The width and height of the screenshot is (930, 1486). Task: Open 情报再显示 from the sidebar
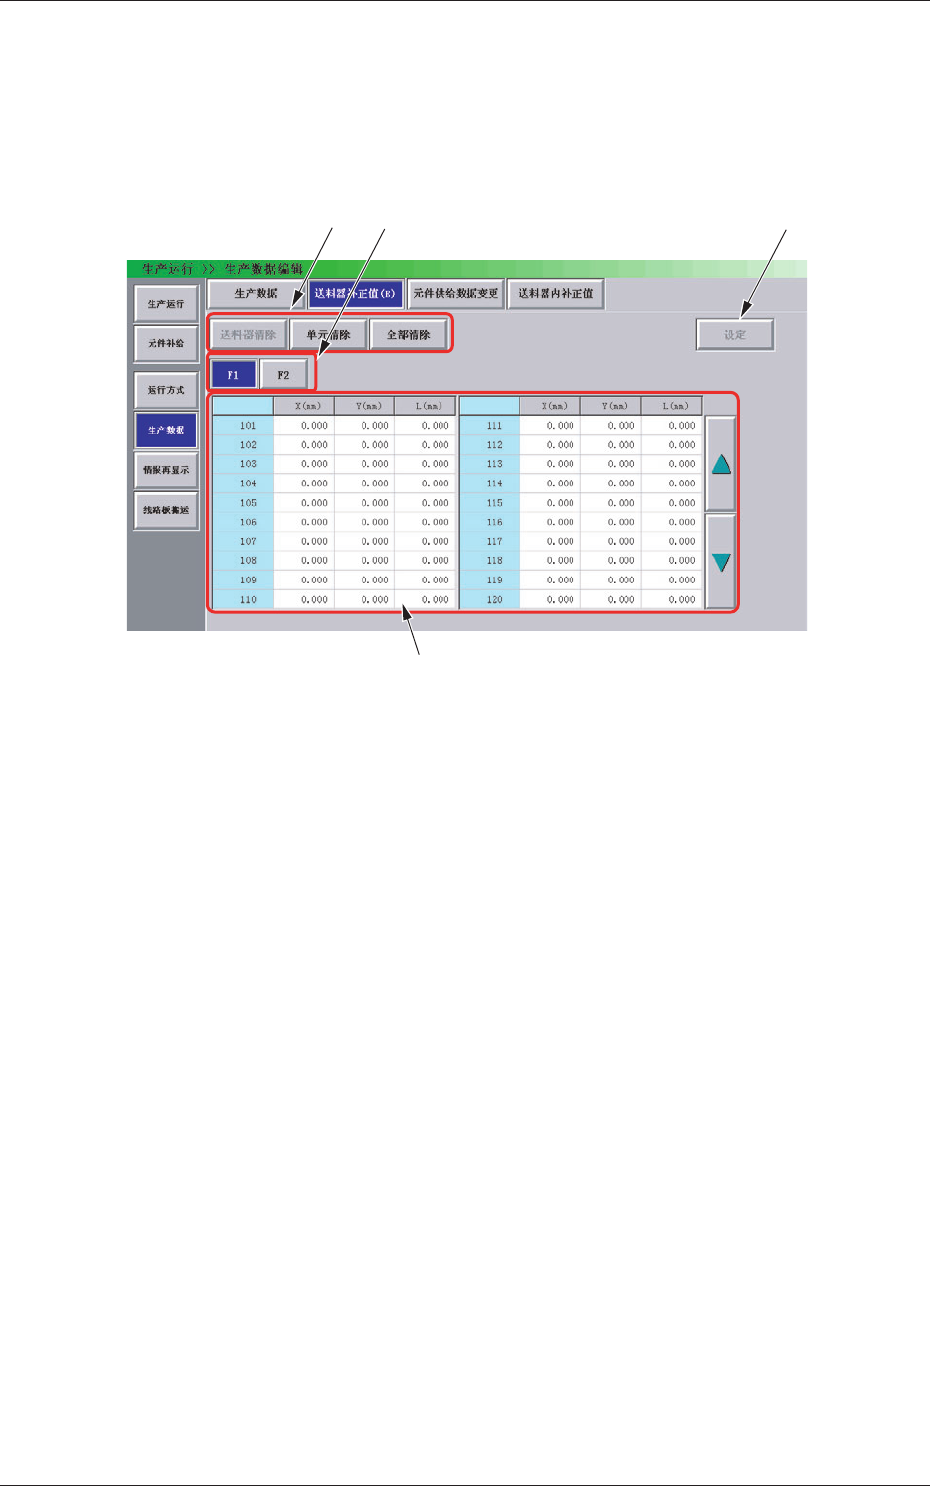pos(166,470)
